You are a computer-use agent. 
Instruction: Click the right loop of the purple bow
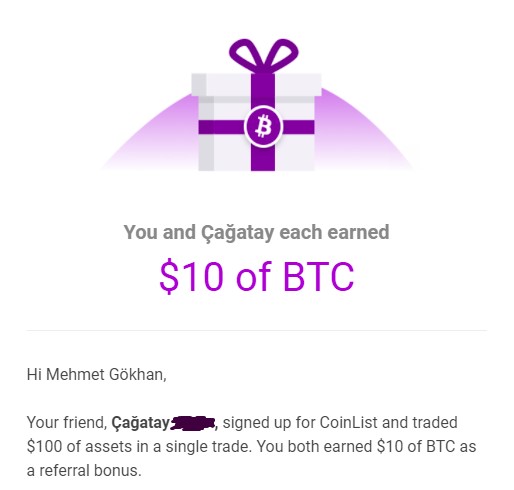pyautogui.click(x=282, y=54)
